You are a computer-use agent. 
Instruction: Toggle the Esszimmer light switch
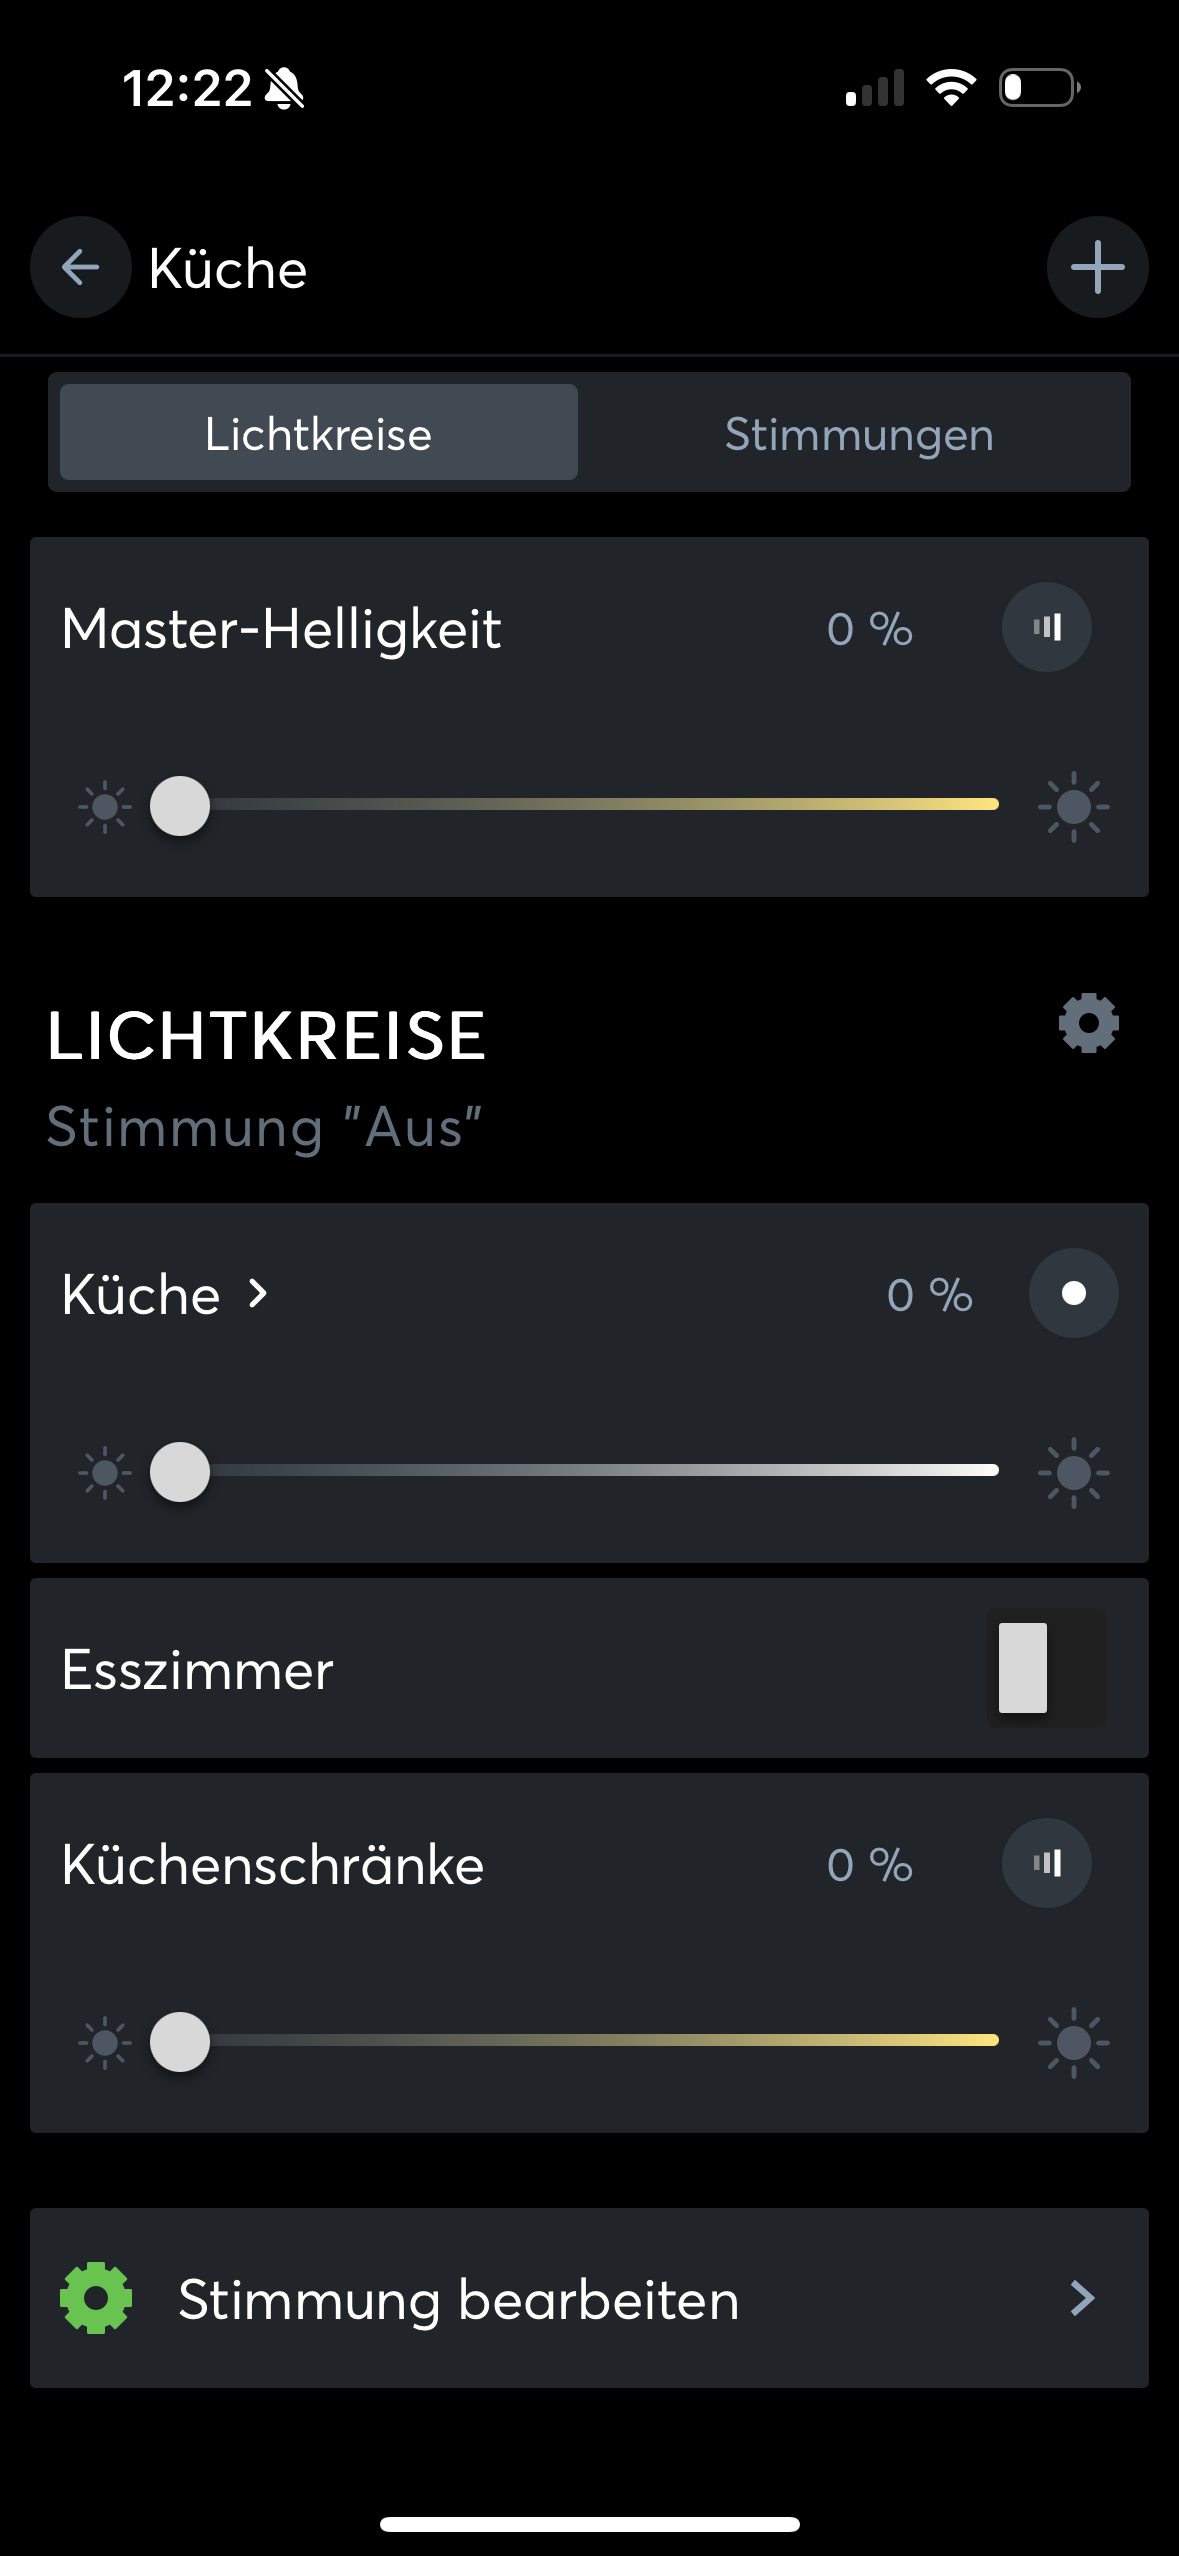click(x=1046, y=1668)
